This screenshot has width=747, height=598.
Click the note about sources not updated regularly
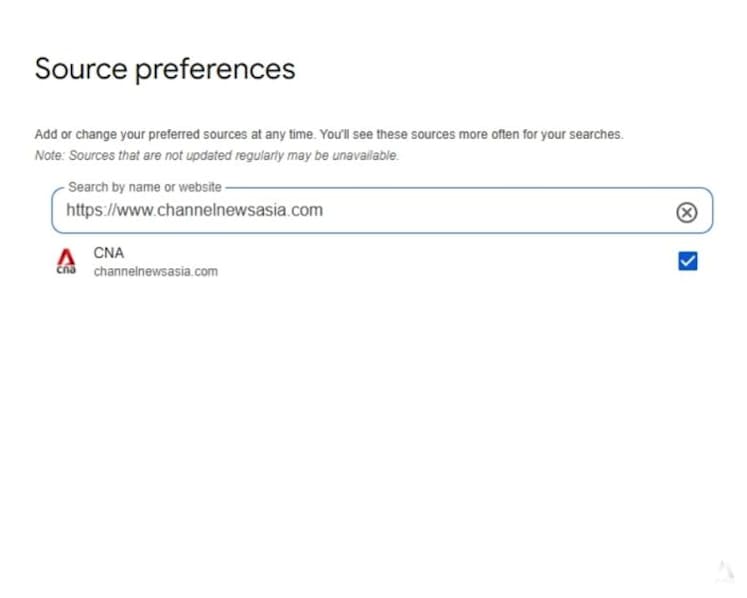click(217, 155)
